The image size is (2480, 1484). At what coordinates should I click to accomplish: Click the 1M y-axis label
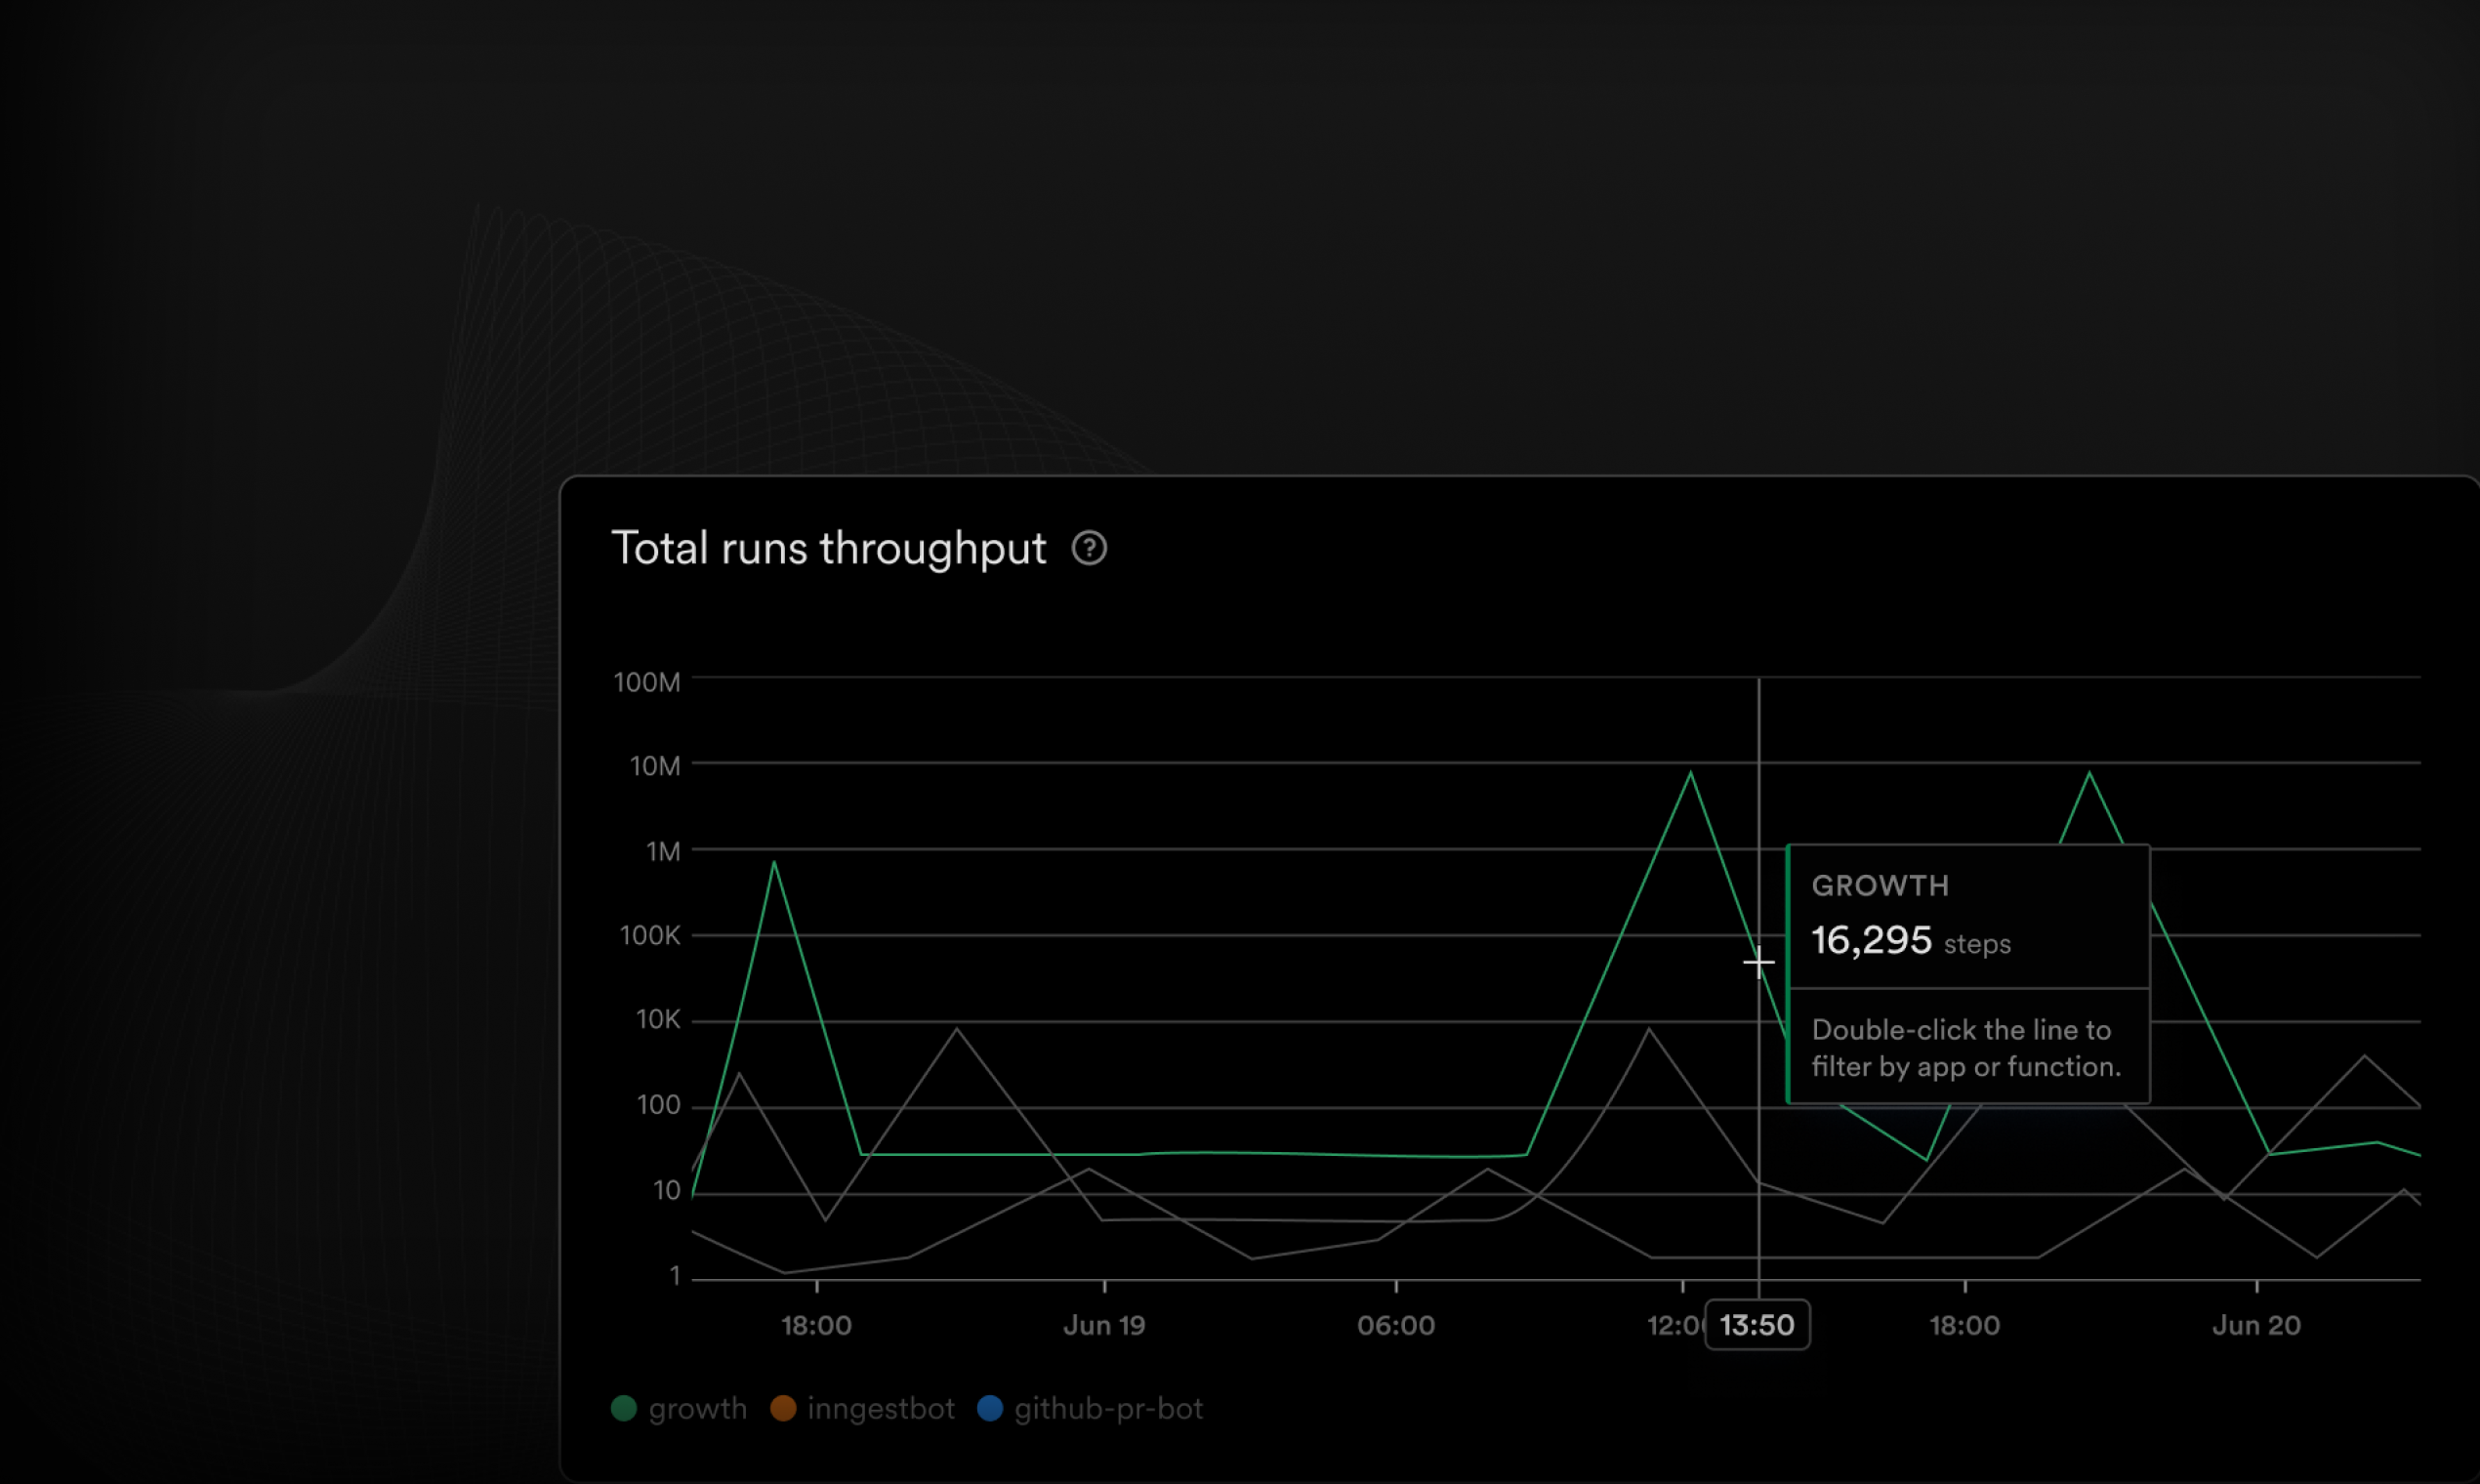[x=662, y=851]
